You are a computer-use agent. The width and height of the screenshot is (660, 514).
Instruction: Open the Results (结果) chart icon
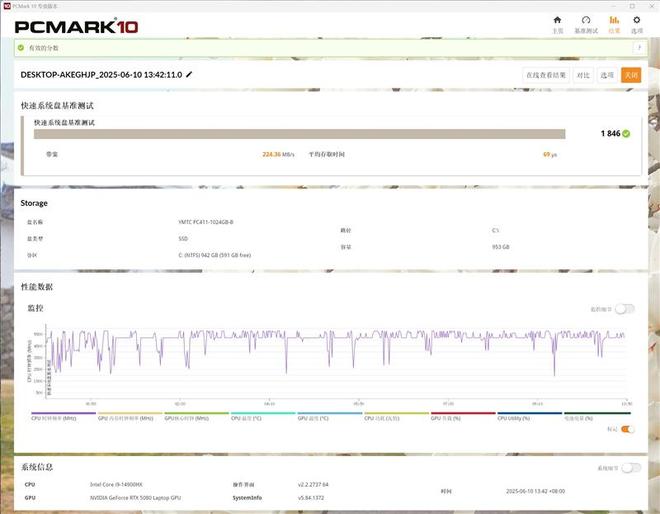(x=614, y=24)
